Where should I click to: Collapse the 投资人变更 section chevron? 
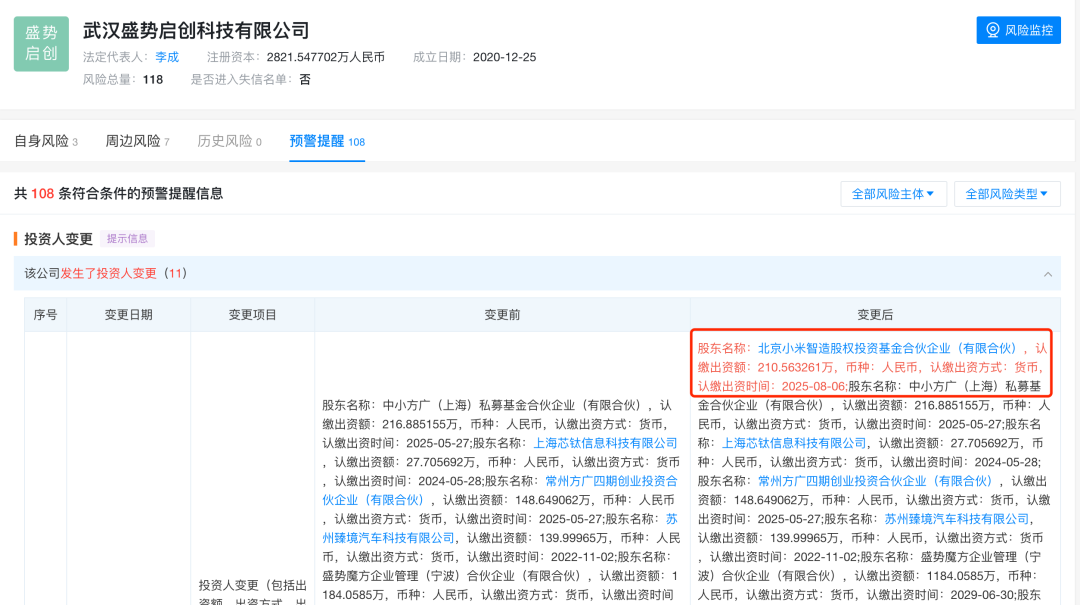click(x=1047, y=274)
